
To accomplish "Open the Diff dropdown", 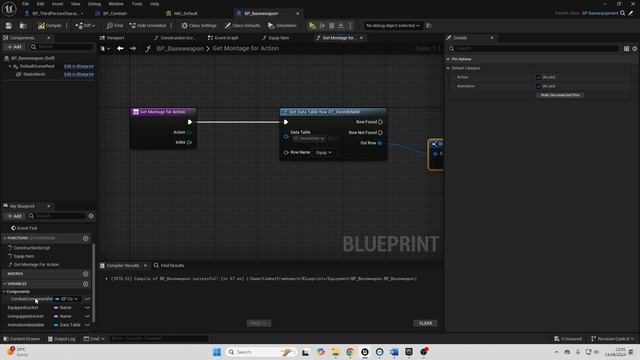I will click(85, 26).
